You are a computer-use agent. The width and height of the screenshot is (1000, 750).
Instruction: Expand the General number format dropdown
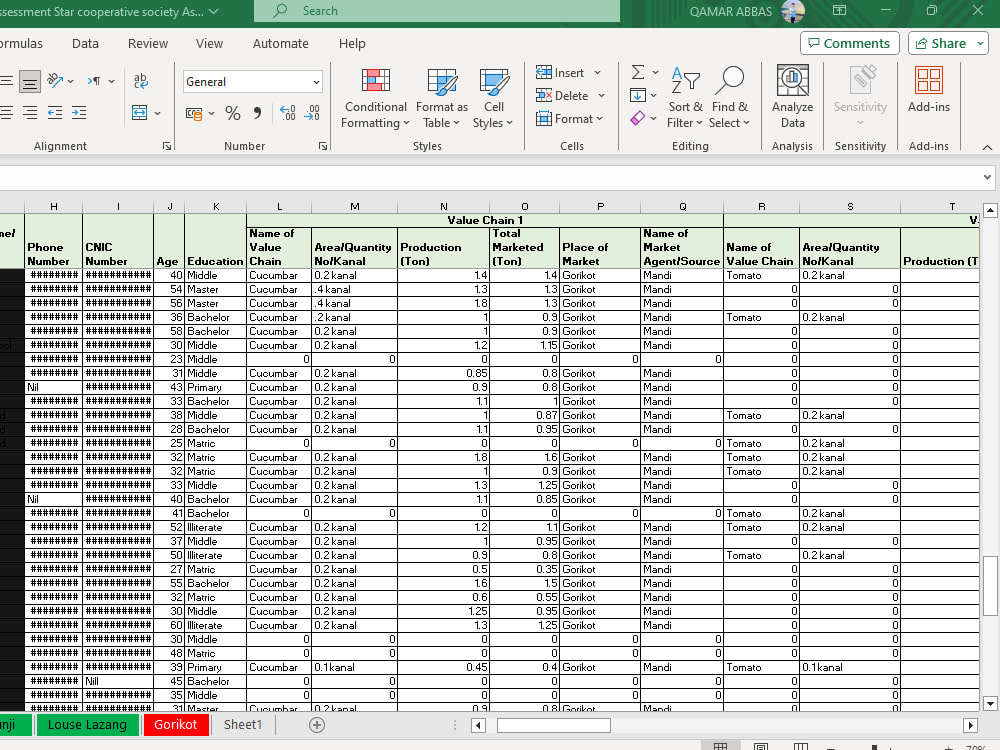[316, 82]
